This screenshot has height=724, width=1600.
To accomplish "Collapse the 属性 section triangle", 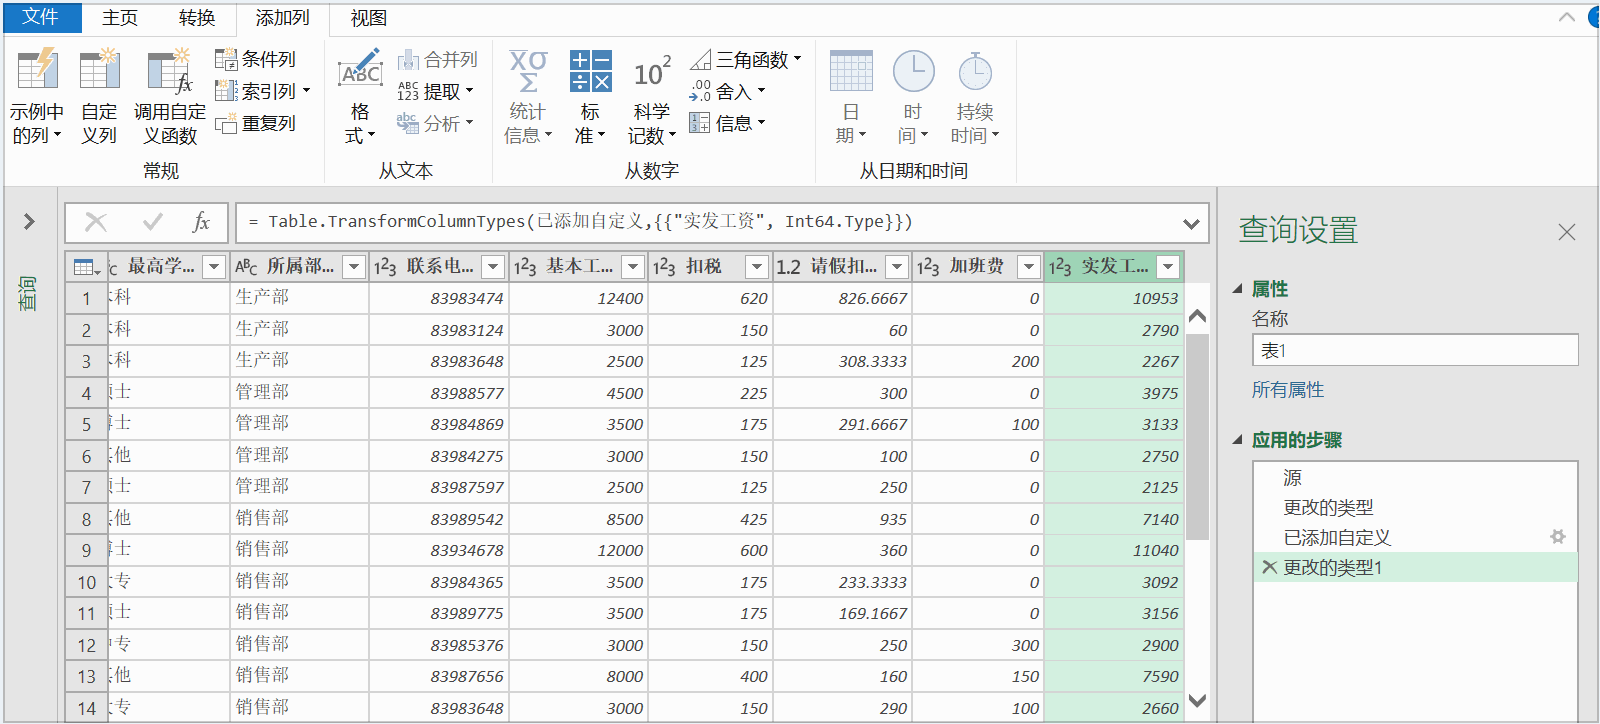I will [1238, 289].
